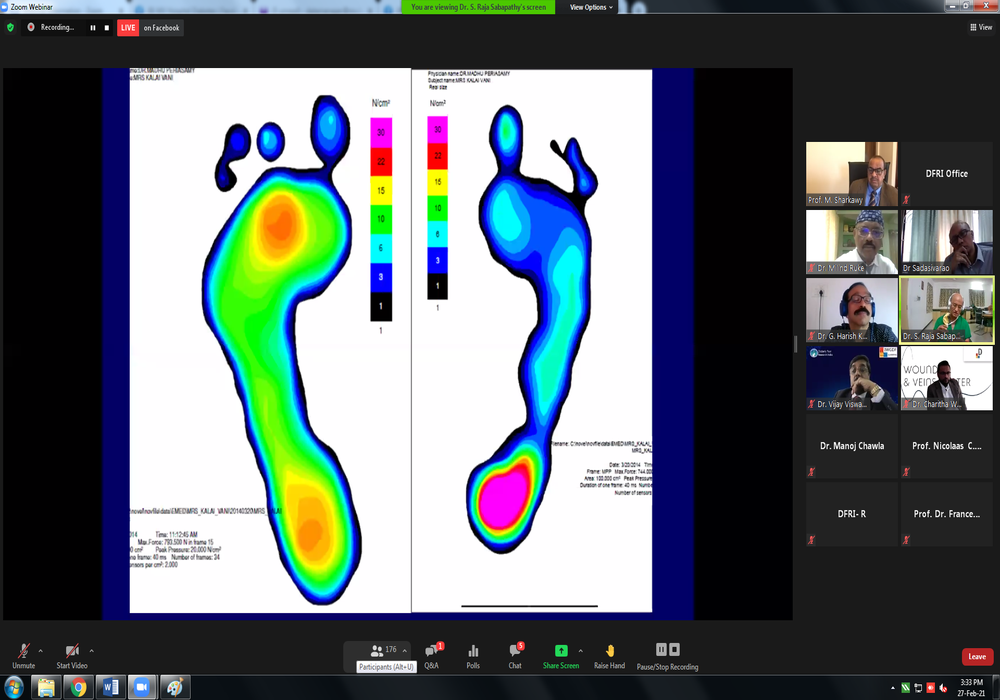
Task: Open Google Chrome from the taskbar
Action: [78, 687]
